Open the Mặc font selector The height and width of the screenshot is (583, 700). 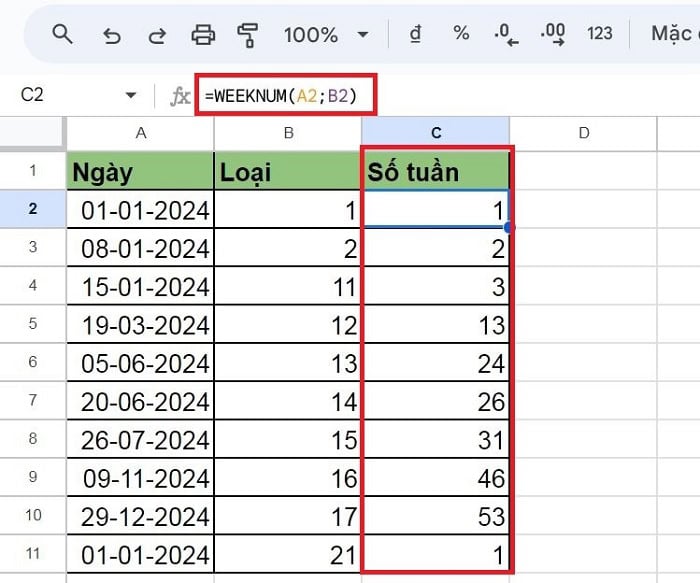[675, 34]
